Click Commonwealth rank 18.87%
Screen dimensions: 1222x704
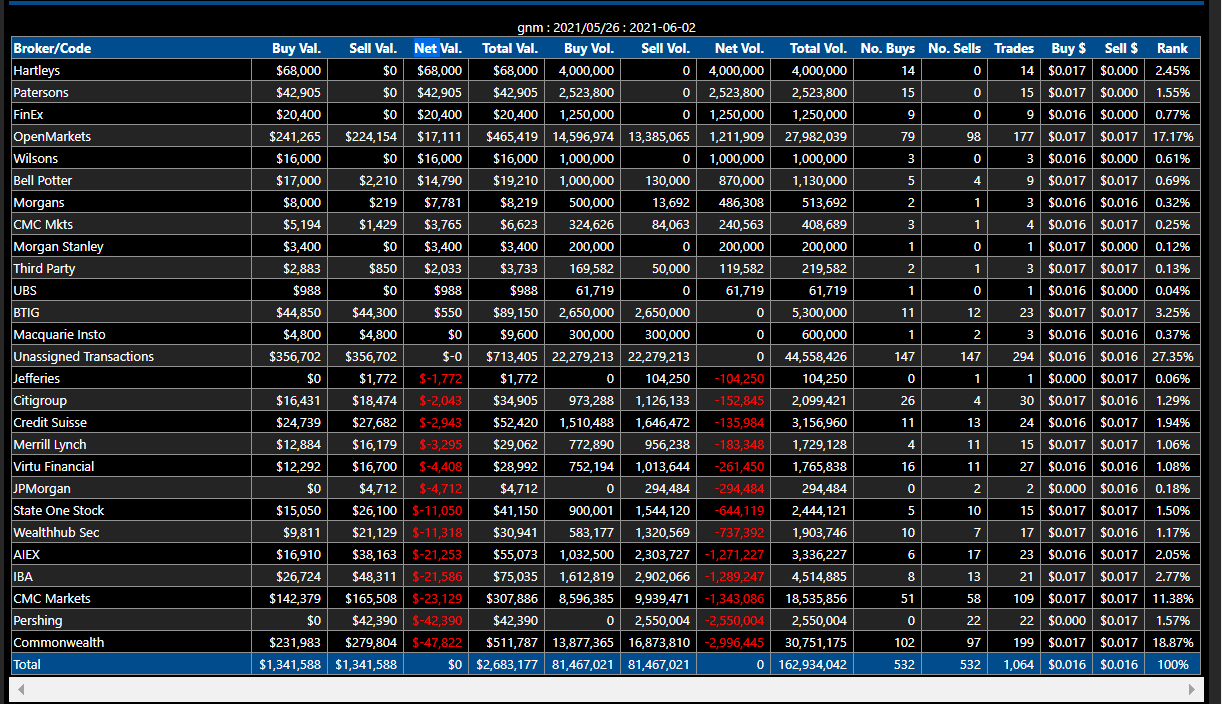click(1171, 642)
